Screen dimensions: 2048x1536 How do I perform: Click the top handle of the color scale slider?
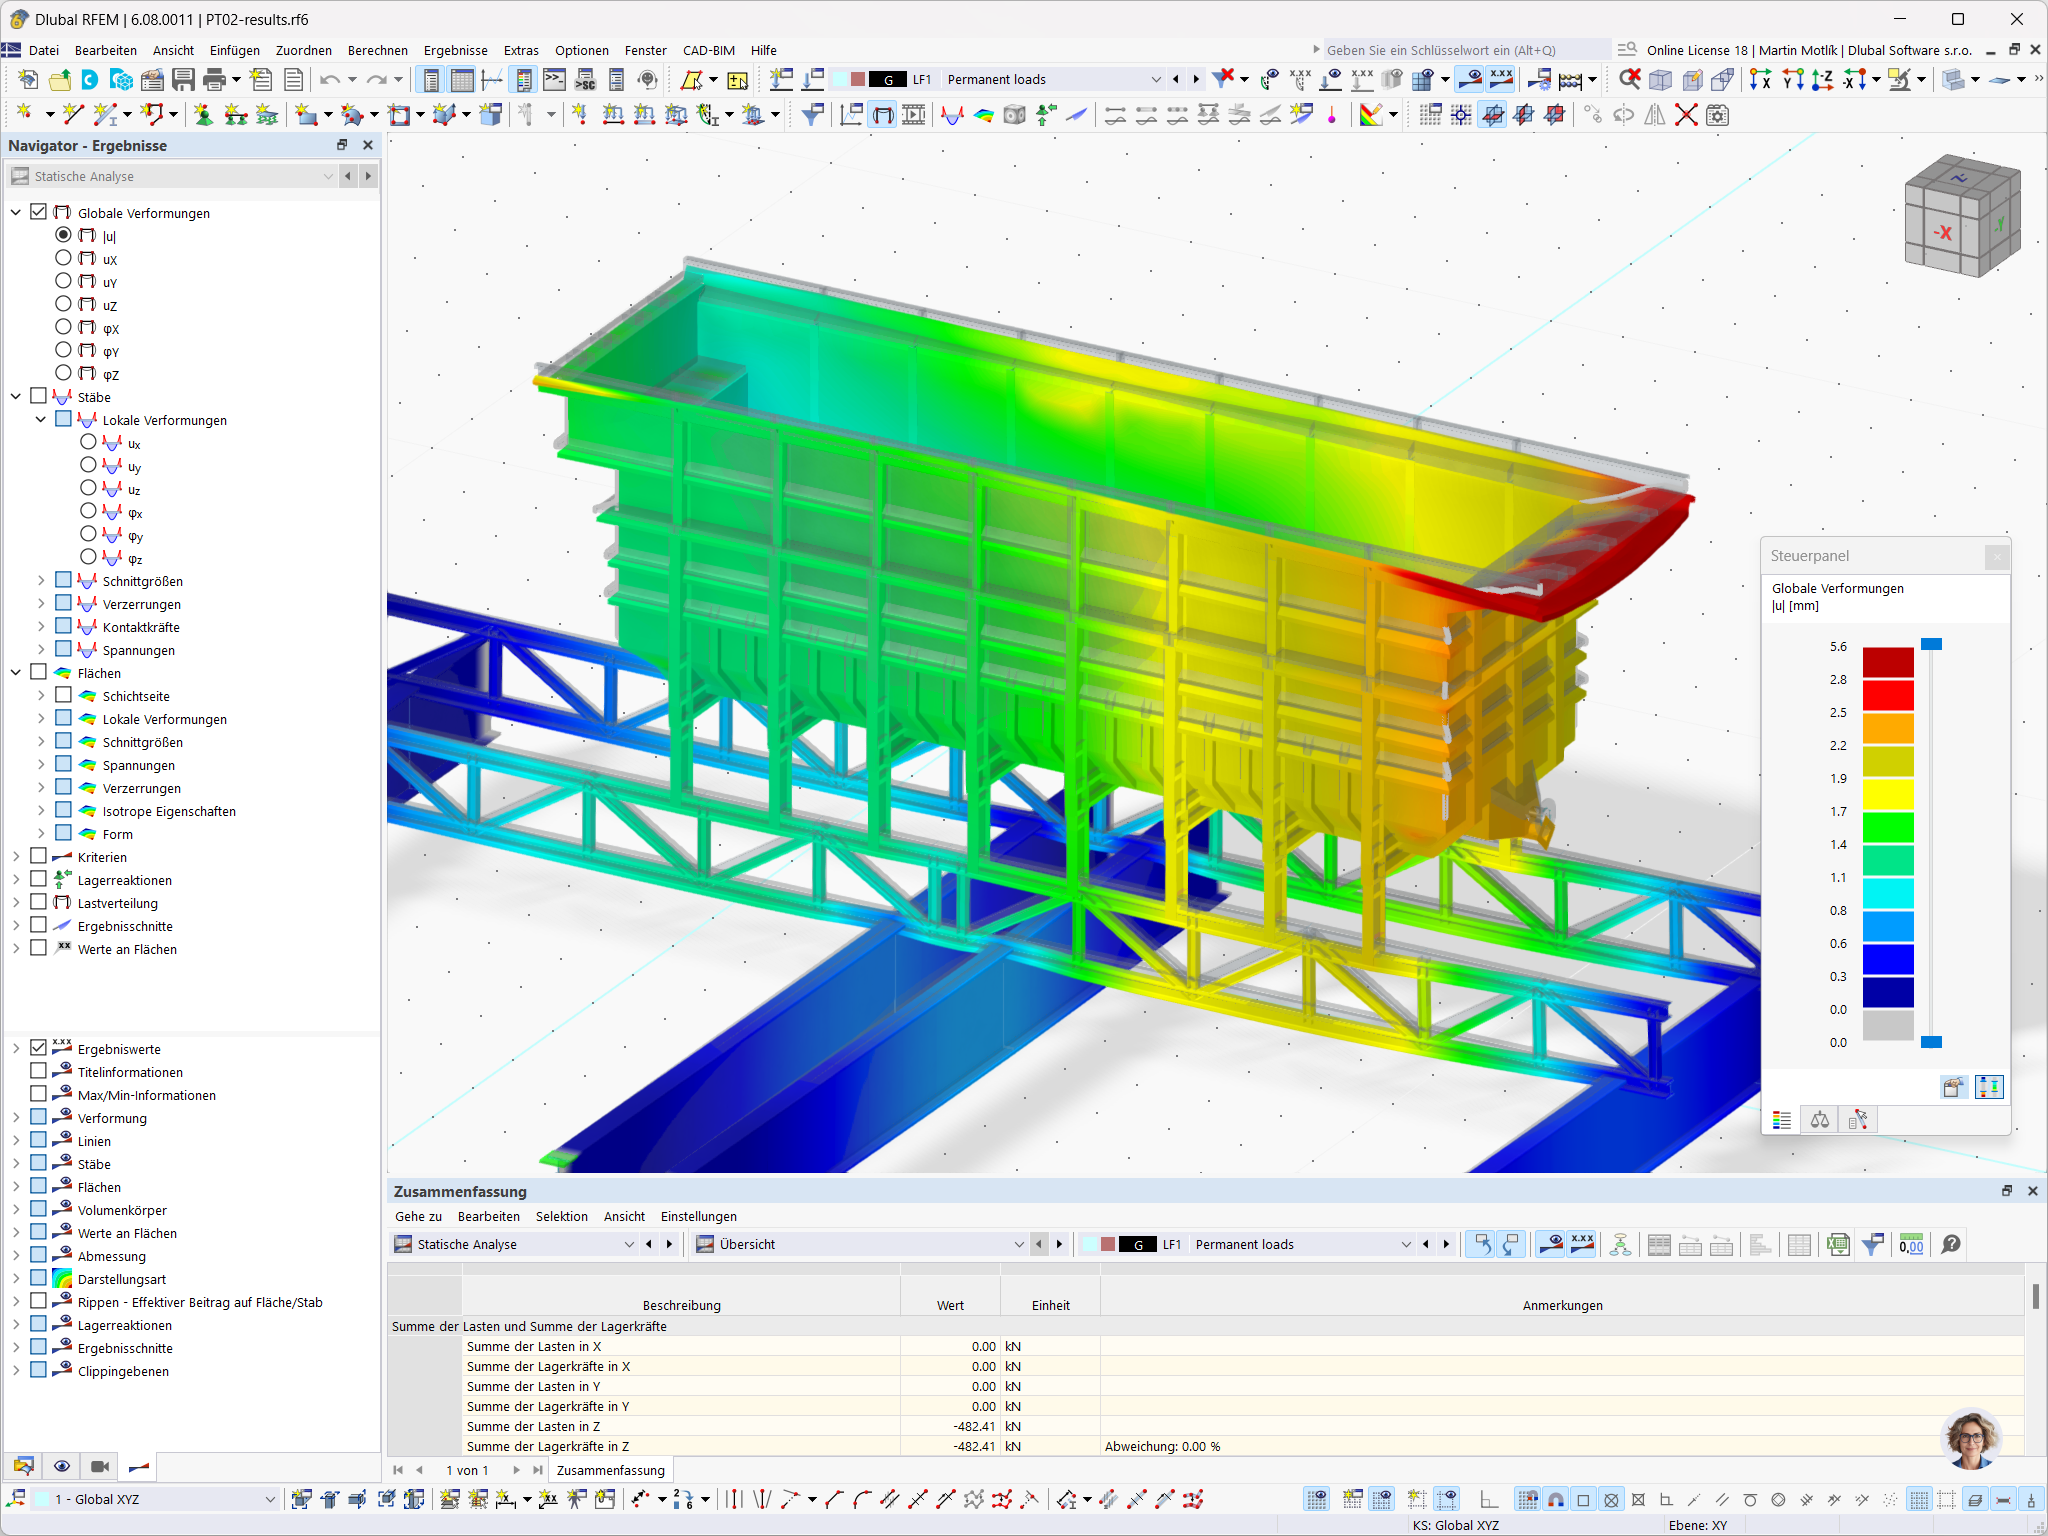click(1930, 645)
